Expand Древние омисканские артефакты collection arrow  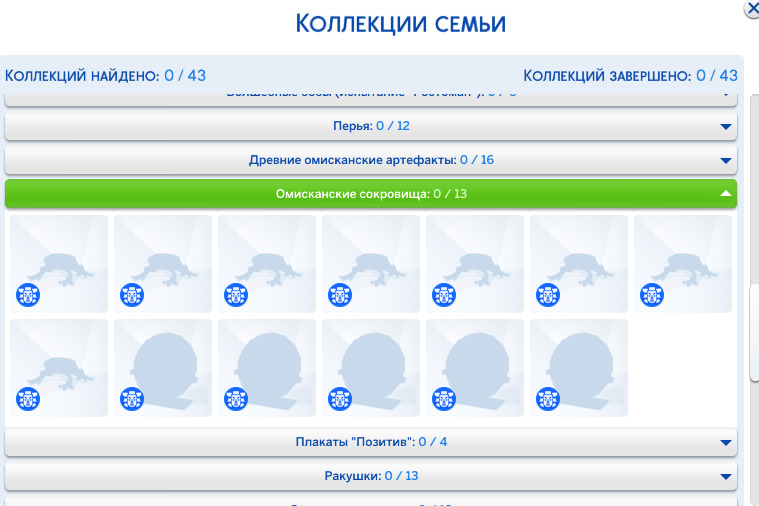(x=725, y=160)
